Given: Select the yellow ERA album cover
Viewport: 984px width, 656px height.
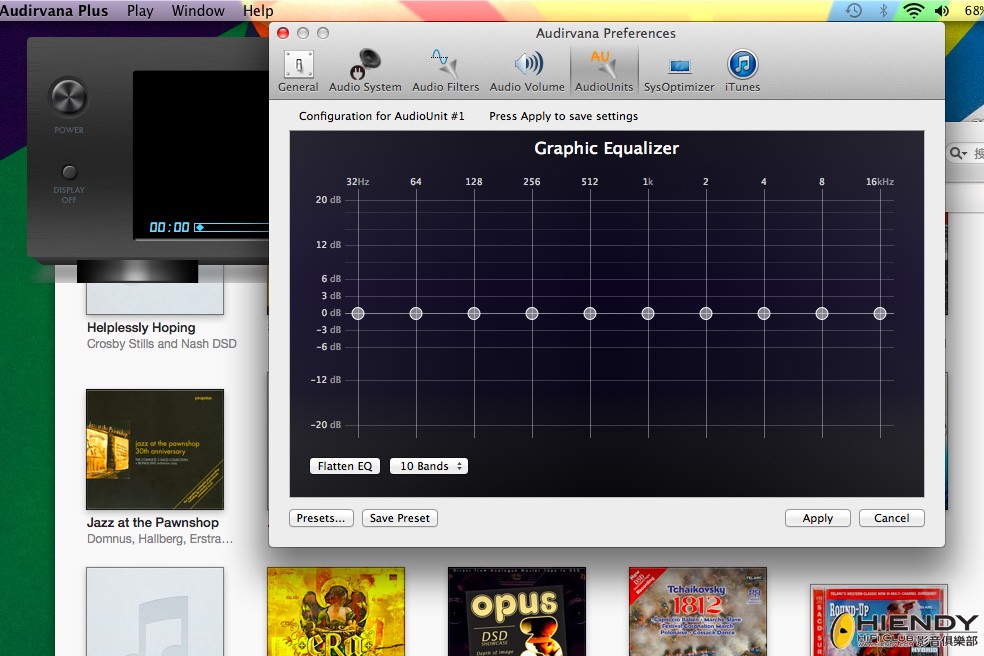Looking at the screenshot, I should (x=336, y=611).
